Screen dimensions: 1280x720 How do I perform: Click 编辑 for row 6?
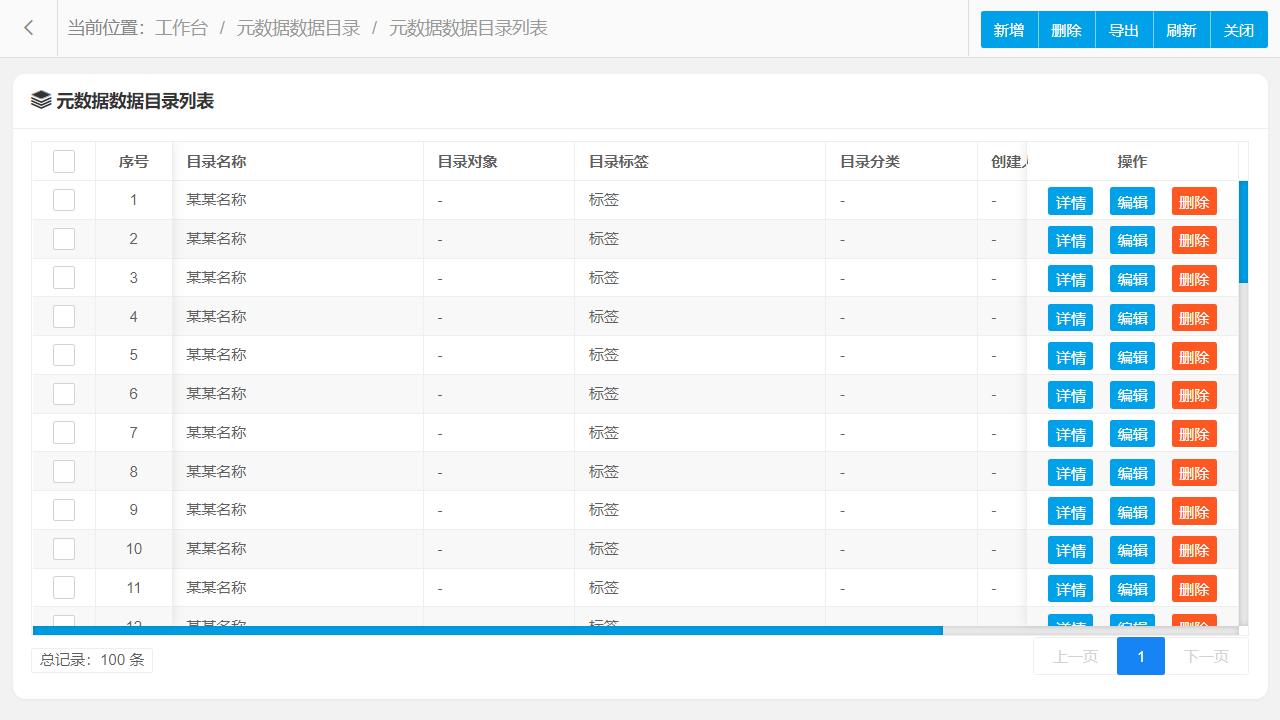point(1132,395)
